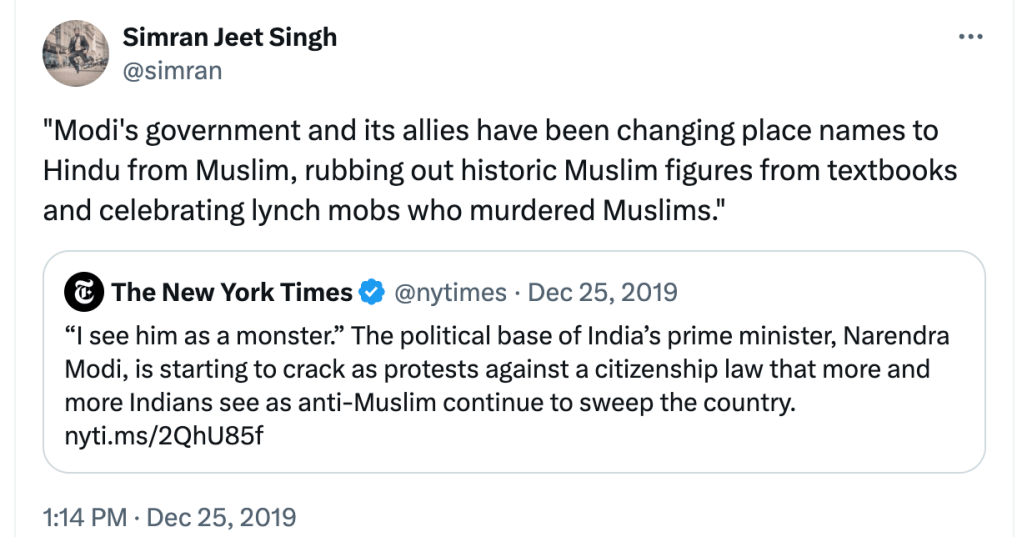This screenshot has width=1022, height=537.
Task: Click the @simran handle
Action: [x=172, y=70]
